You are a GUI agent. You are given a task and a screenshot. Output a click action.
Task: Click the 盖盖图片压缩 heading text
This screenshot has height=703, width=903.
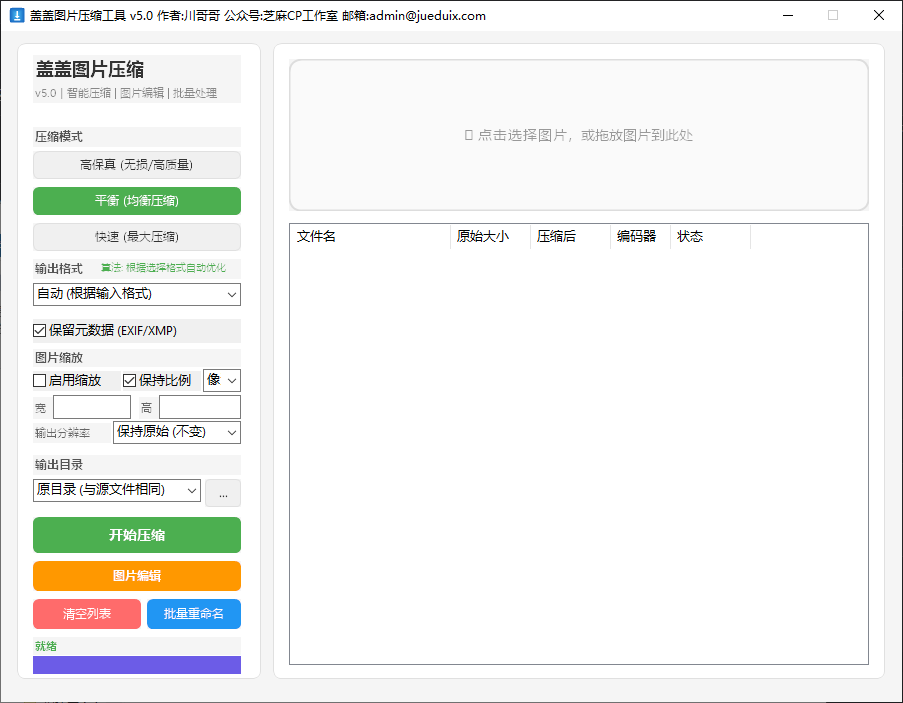click(x=90, y=70)
